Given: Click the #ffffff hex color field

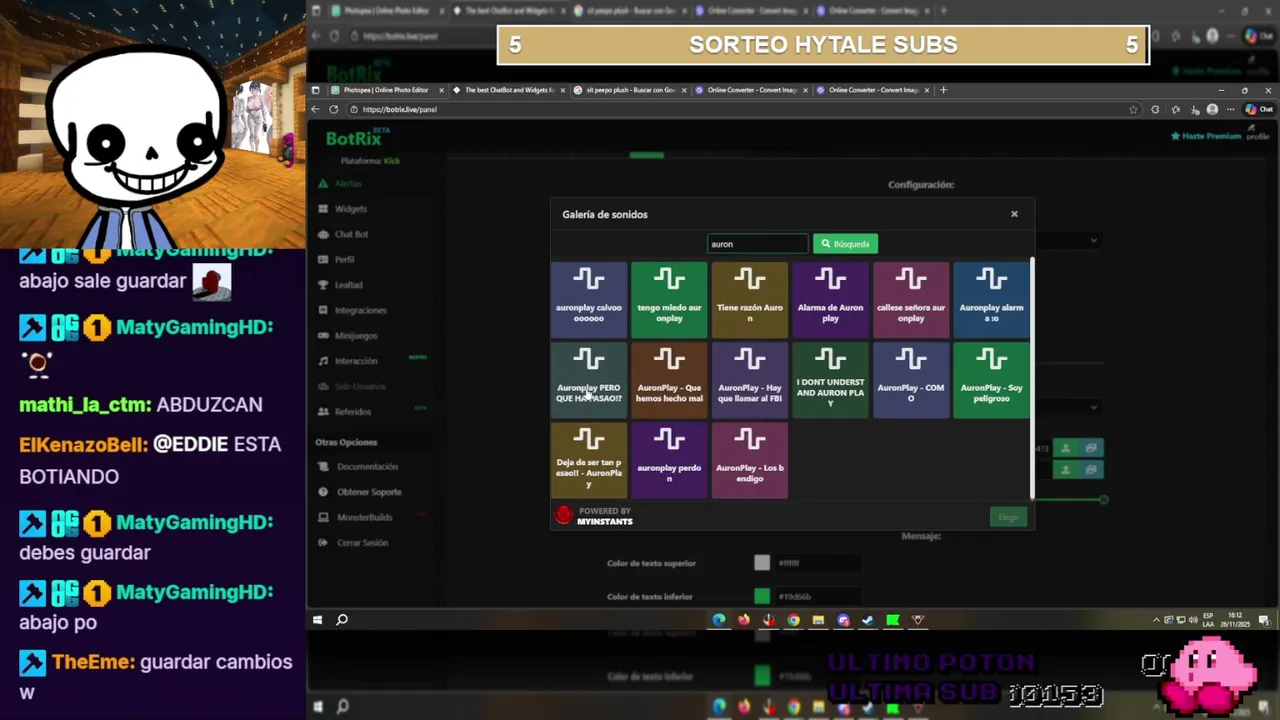Looking at the screenshot, I should point(818,563).
